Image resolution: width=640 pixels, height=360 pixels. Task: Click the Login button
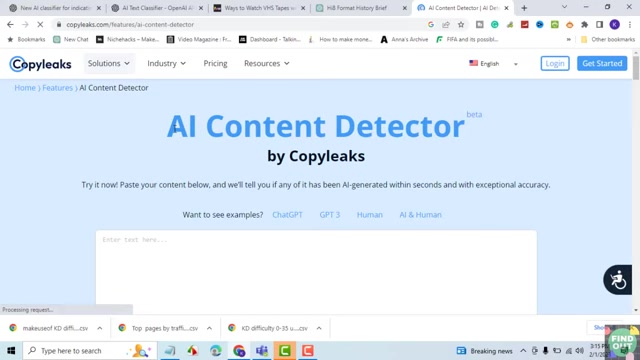[555, 63]
